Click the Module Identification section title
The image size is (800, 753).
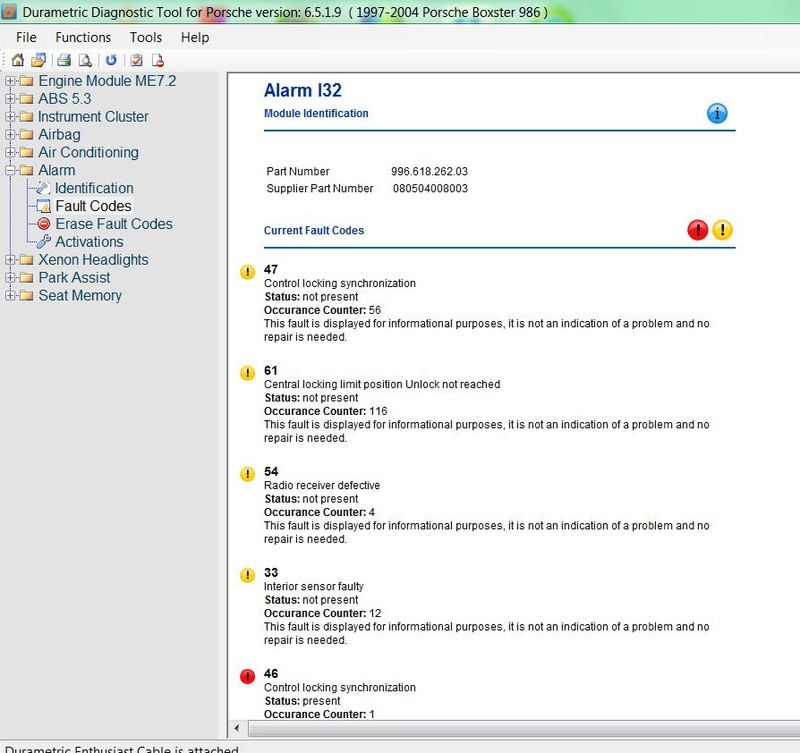pos(316,113)
